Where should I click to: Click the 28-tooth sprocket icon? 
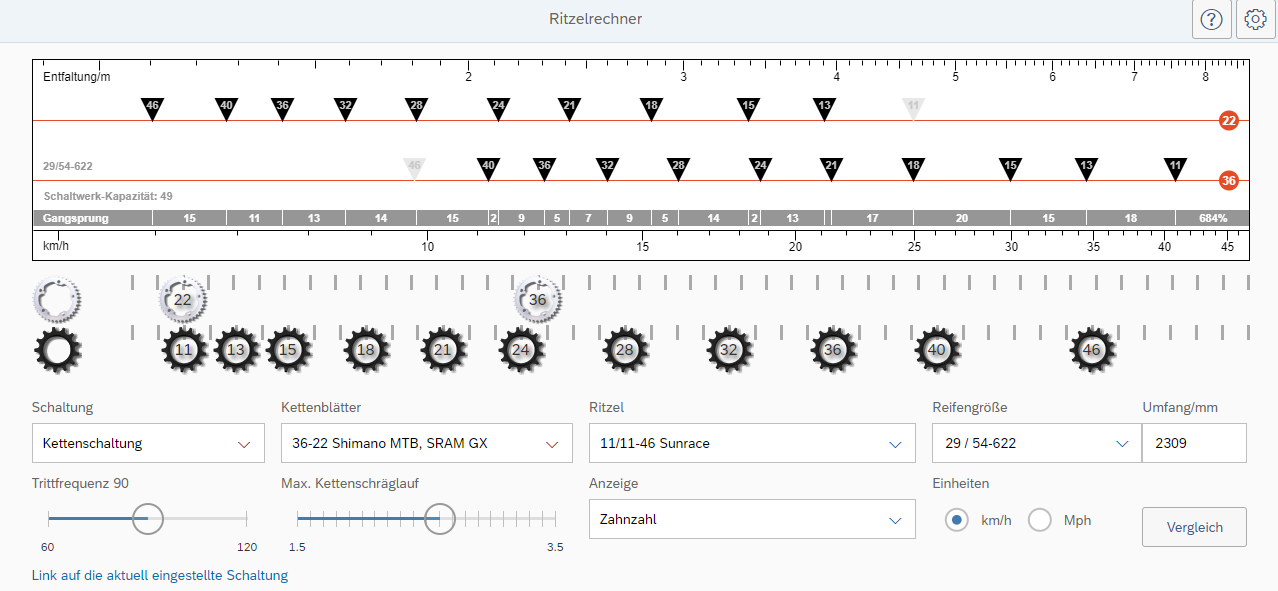(625, 350)
